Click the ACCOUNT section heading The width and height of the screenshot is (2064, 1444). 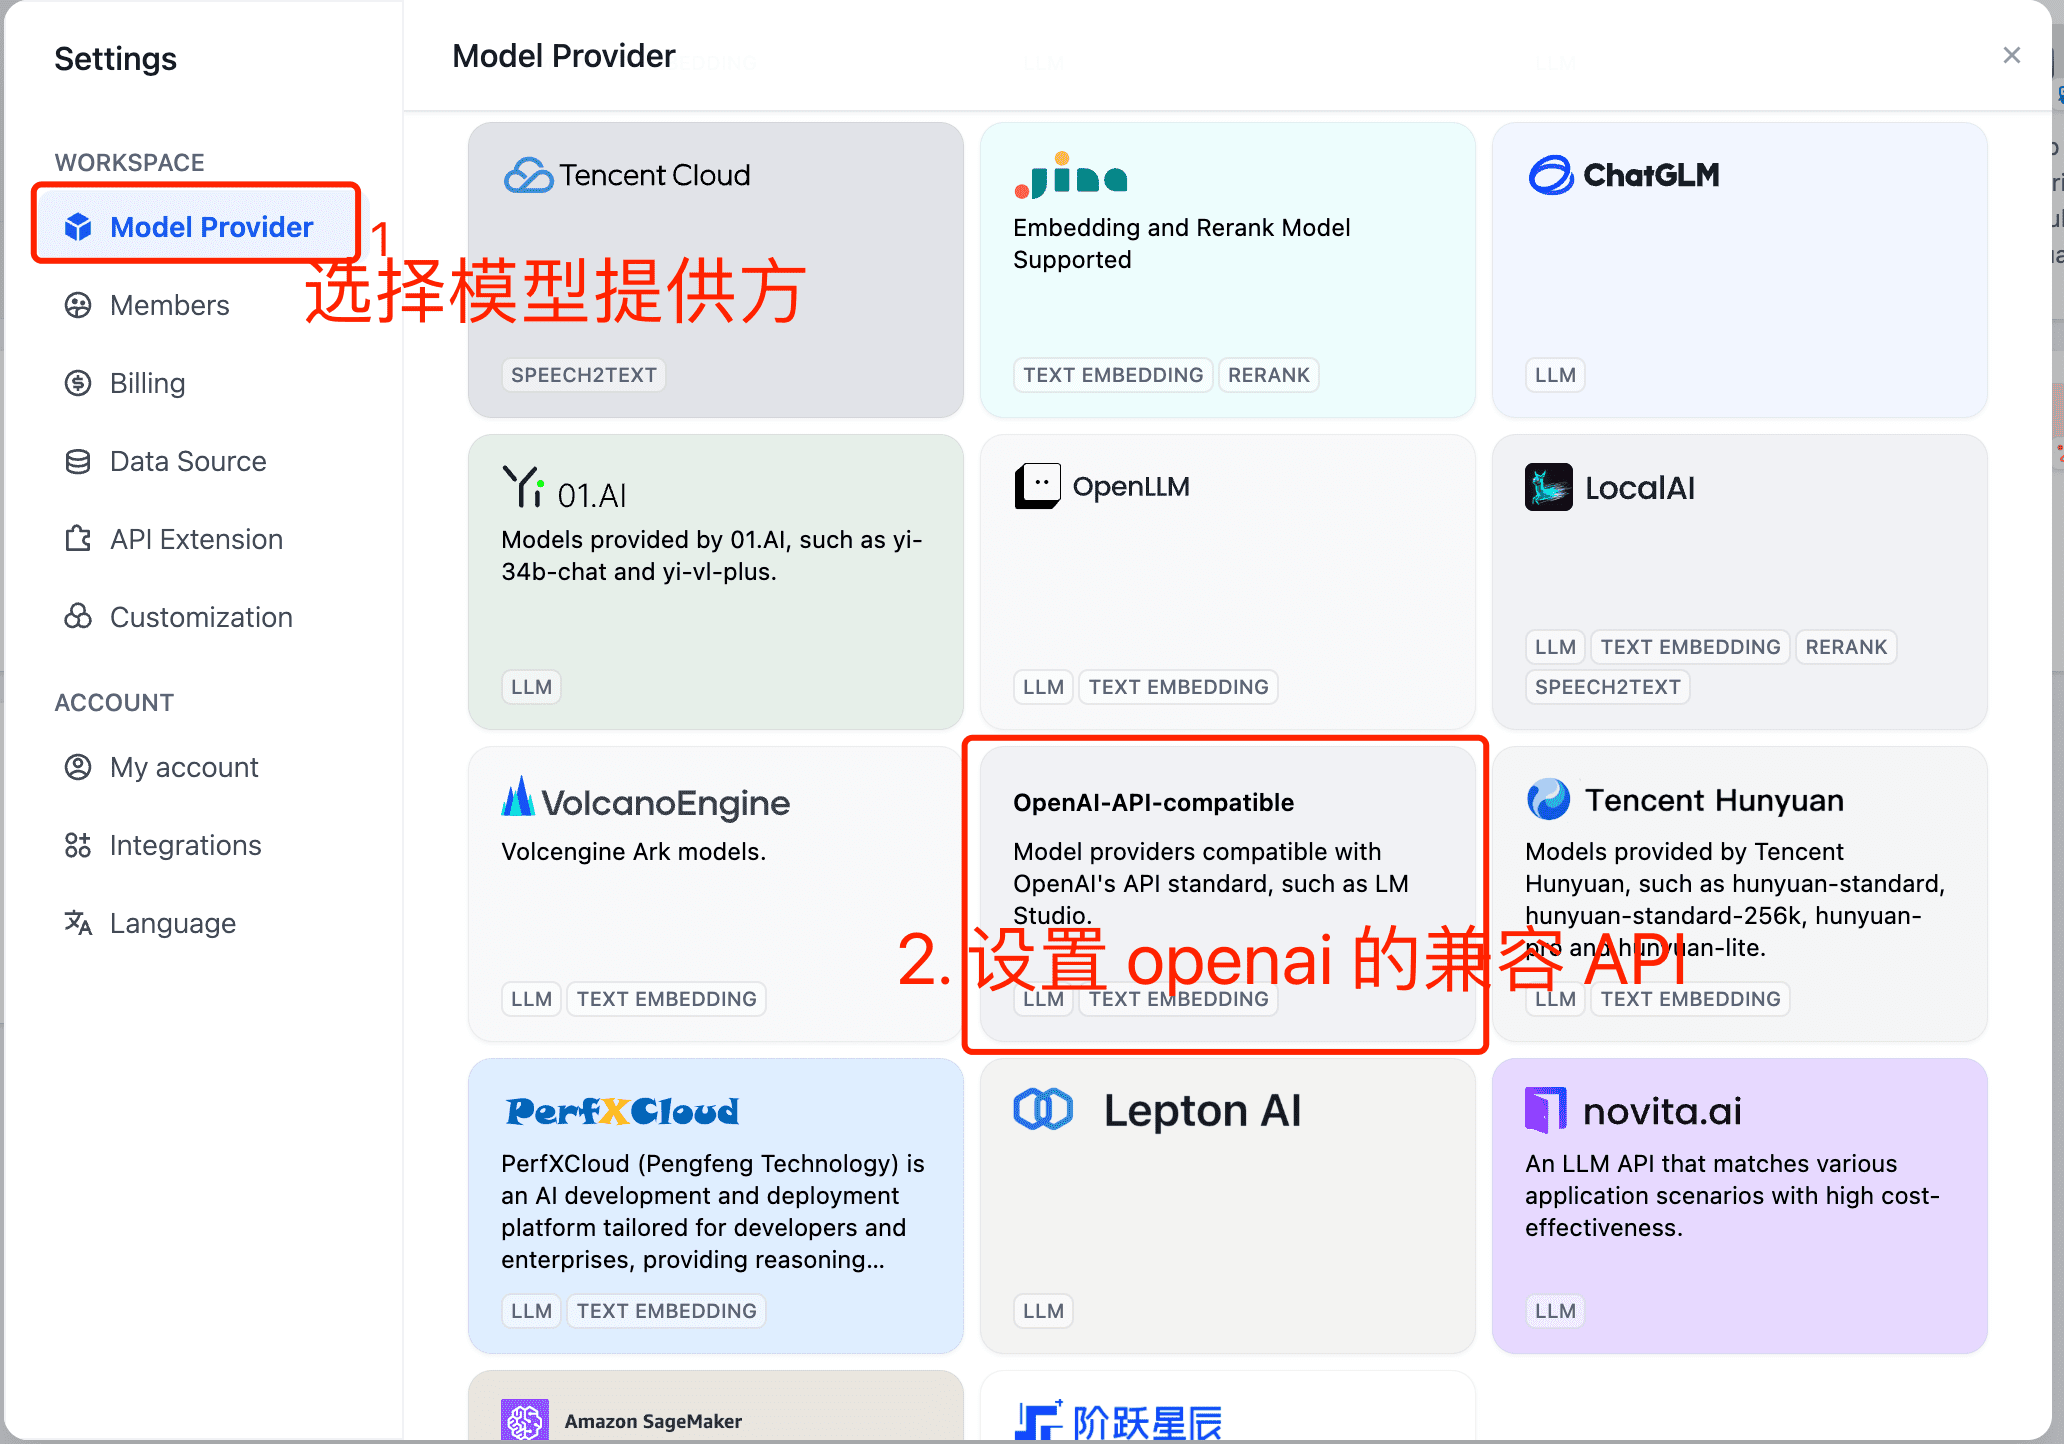coord(114,702)
